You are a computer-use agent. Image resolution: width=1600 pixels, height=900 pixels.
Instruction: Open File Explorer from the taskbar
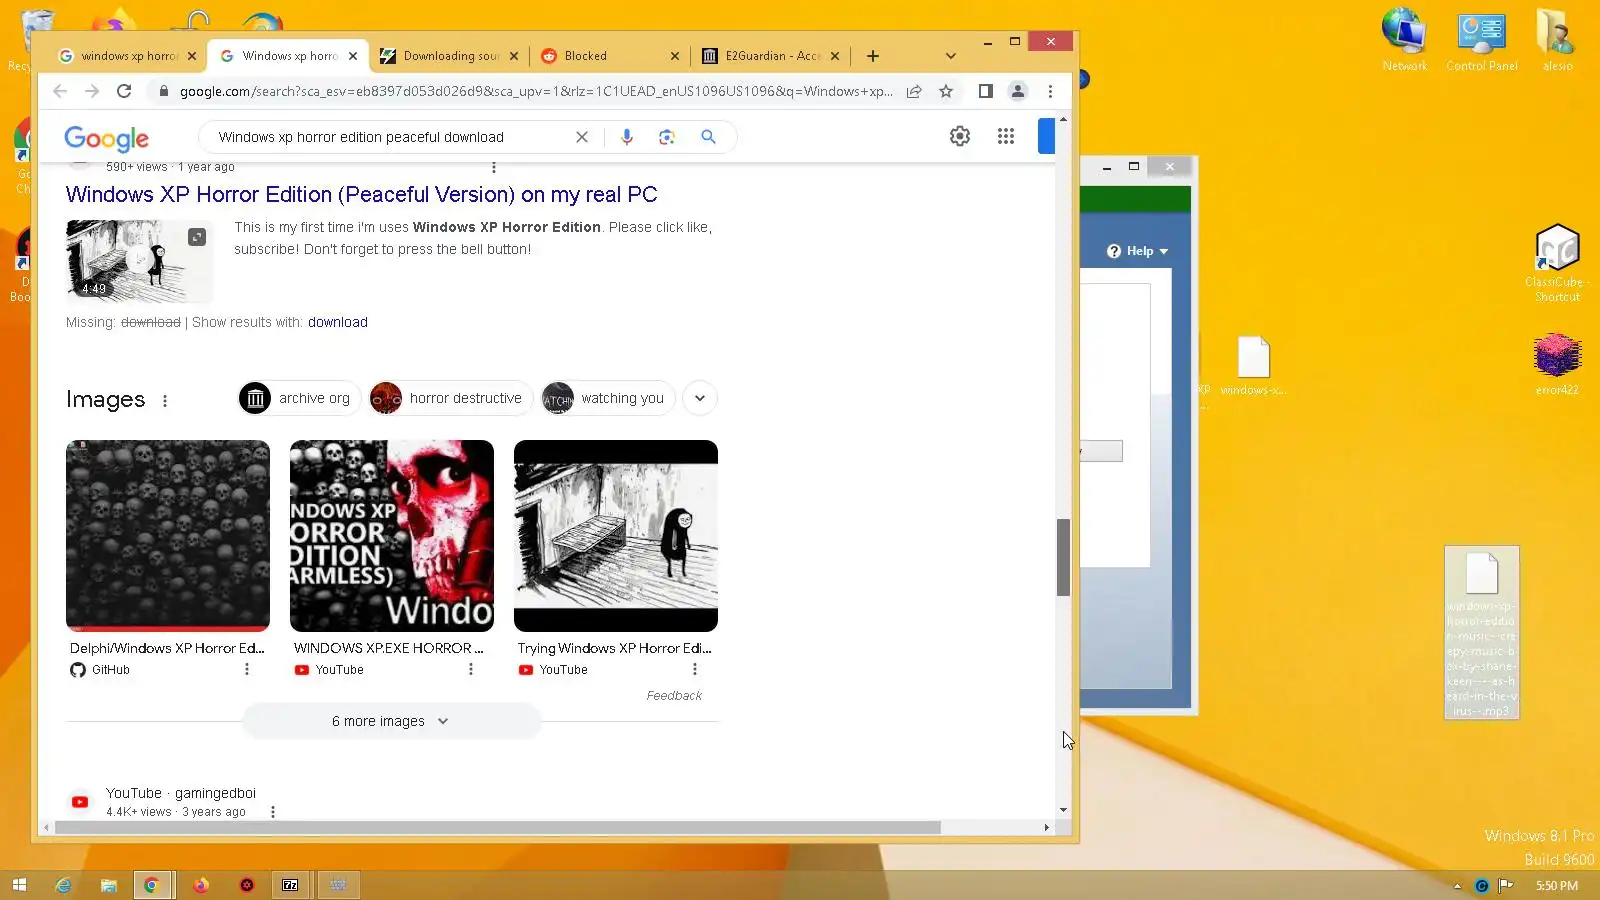point(108,885)
